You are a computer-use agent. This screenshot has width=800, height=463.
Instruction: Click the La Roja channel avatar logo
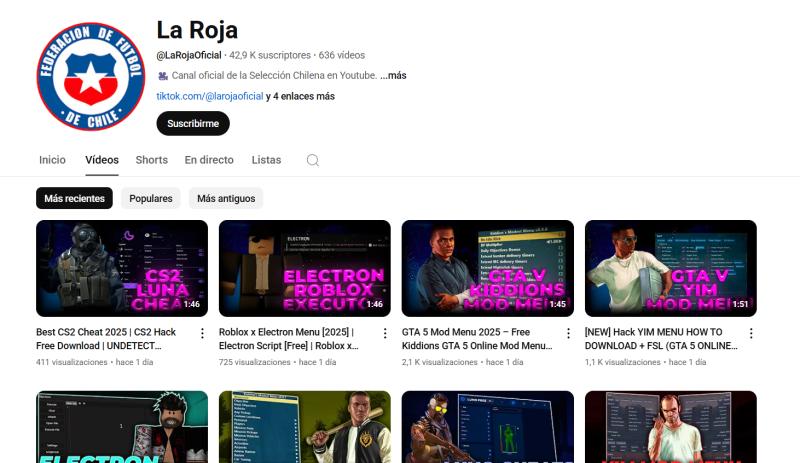(91, 77)
